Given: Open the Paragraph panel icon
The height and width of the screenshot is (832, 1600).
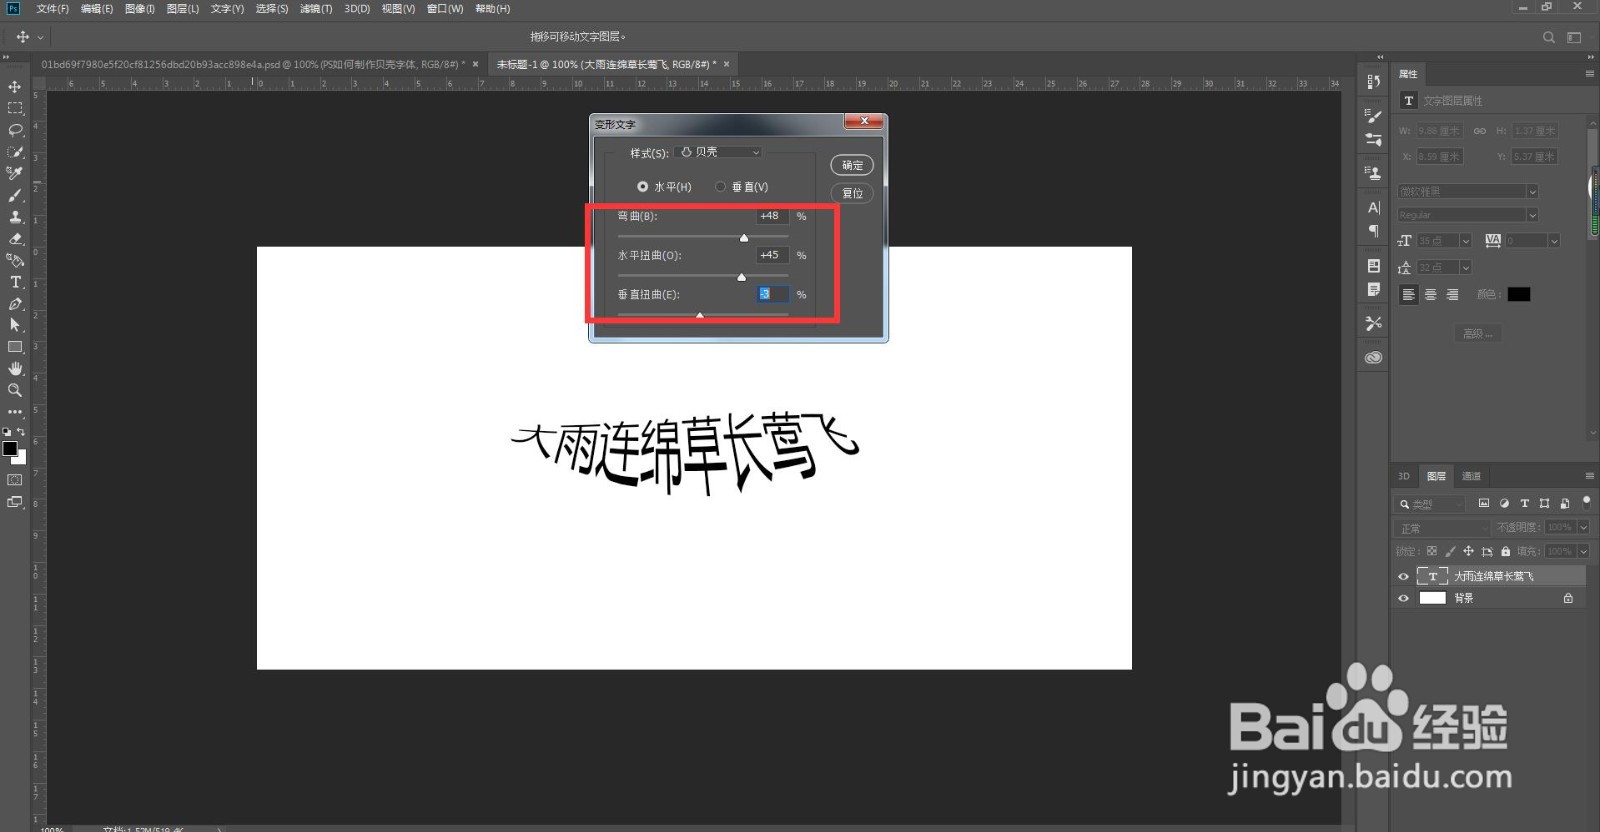Looking at the screenshot, I should (1374, 231).
